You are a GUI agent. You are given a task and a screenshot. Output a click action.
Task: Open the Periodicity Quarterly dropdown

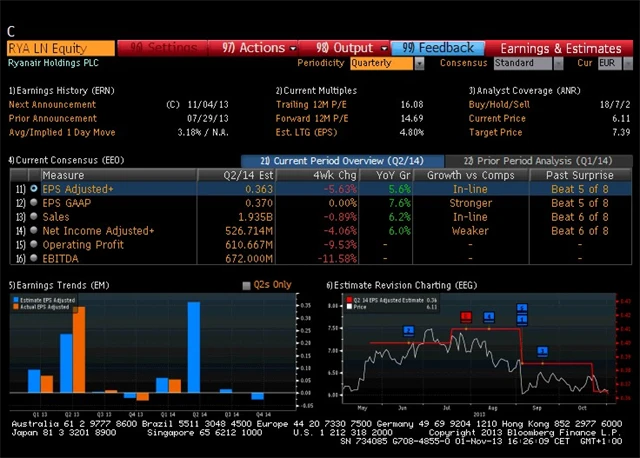pyautogui.click(x=419, y=63)
